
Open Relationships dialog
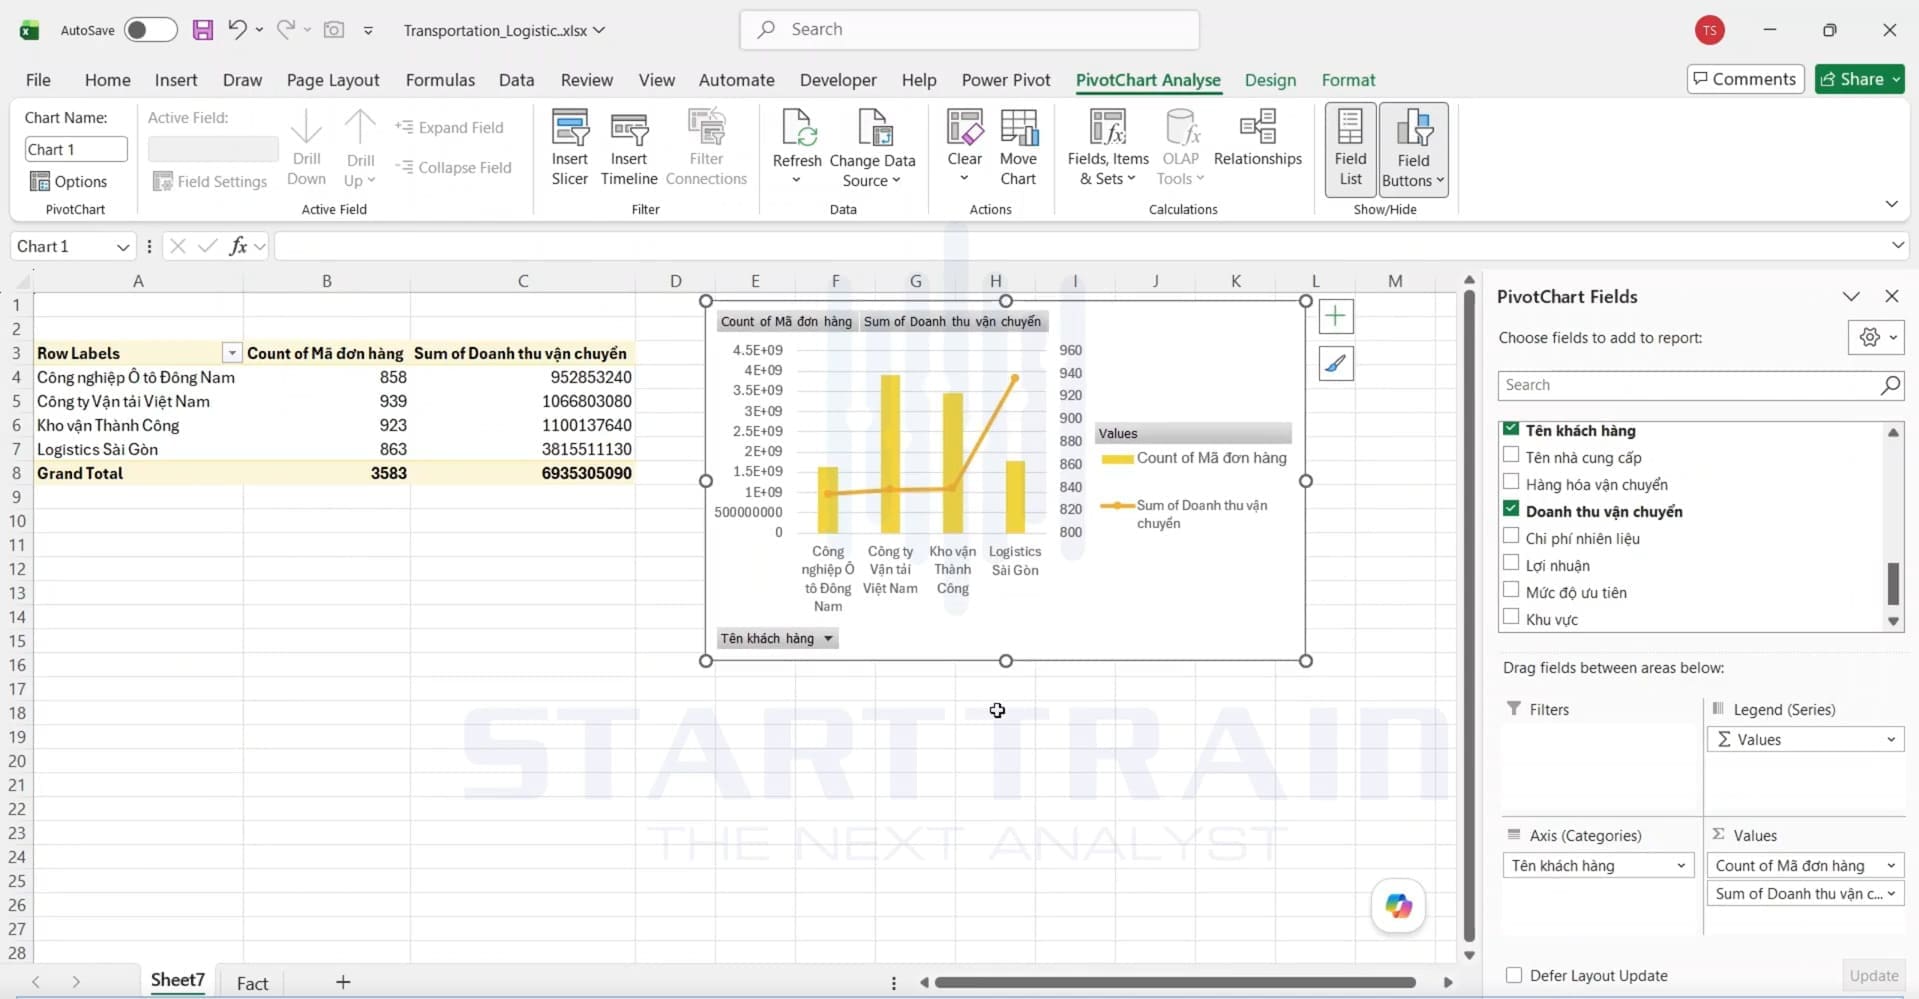click(1257, 138)
